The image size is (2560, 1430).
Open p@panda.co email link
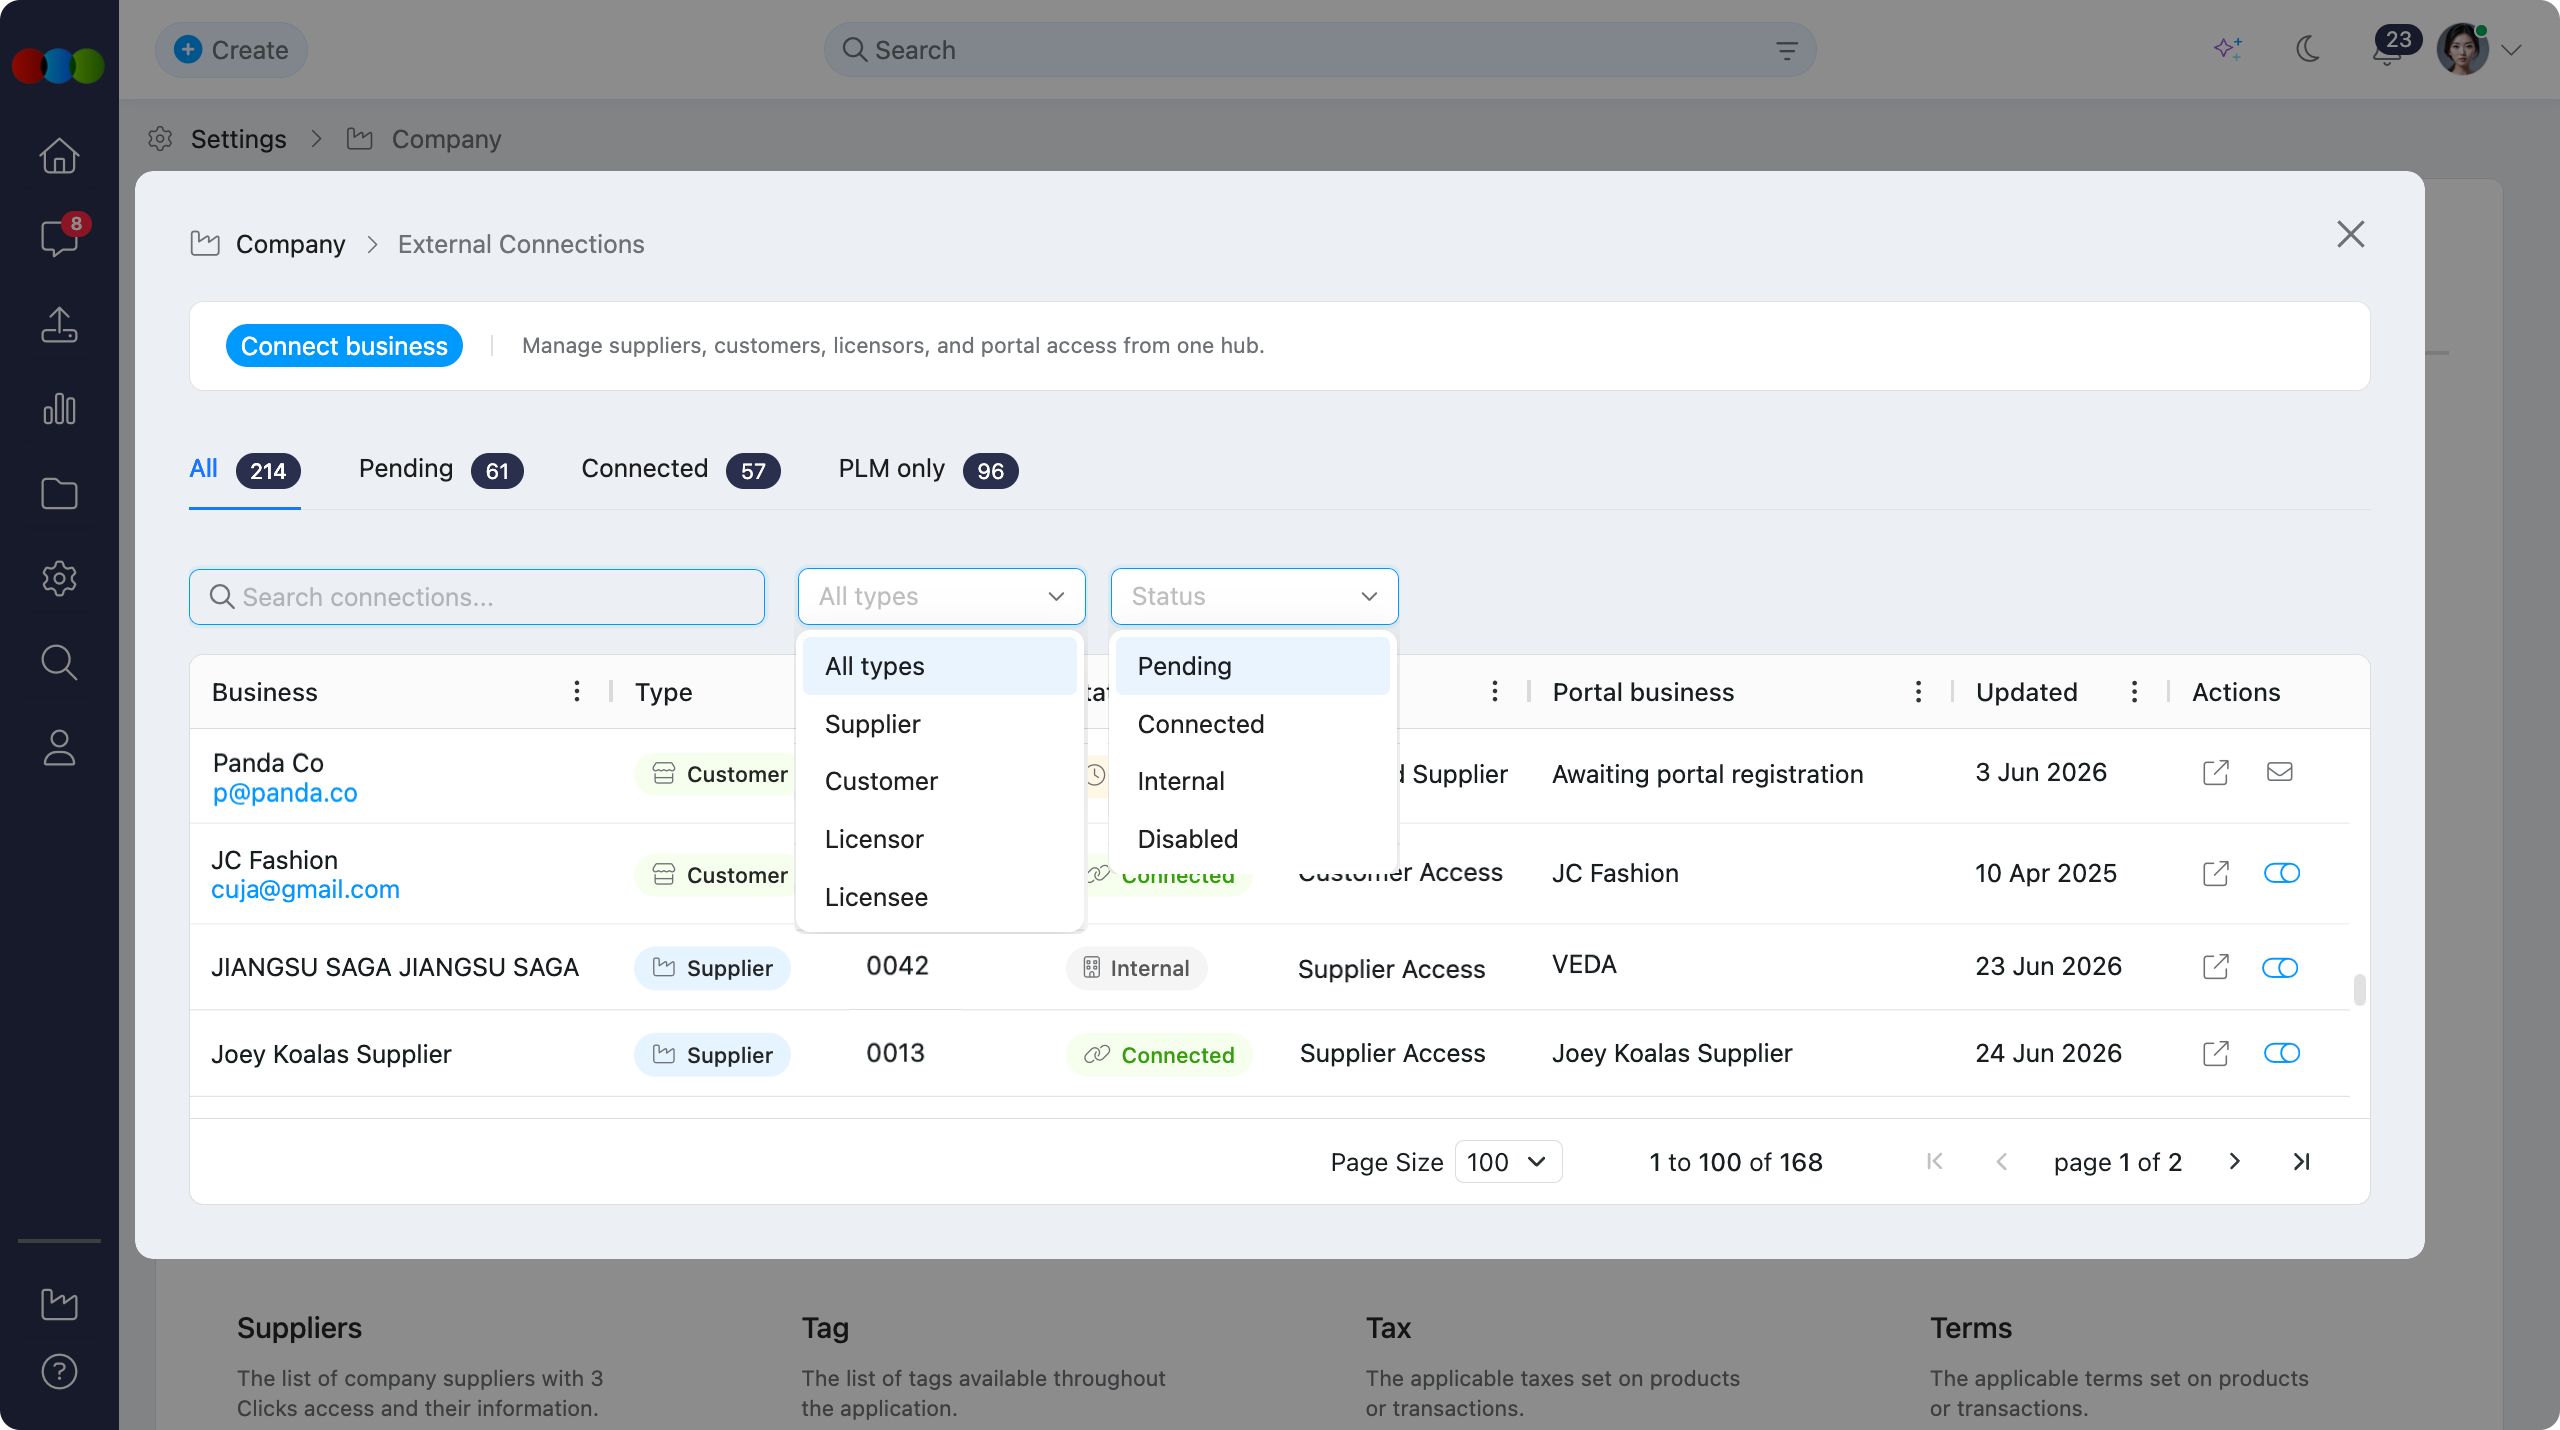coord(285,793)
